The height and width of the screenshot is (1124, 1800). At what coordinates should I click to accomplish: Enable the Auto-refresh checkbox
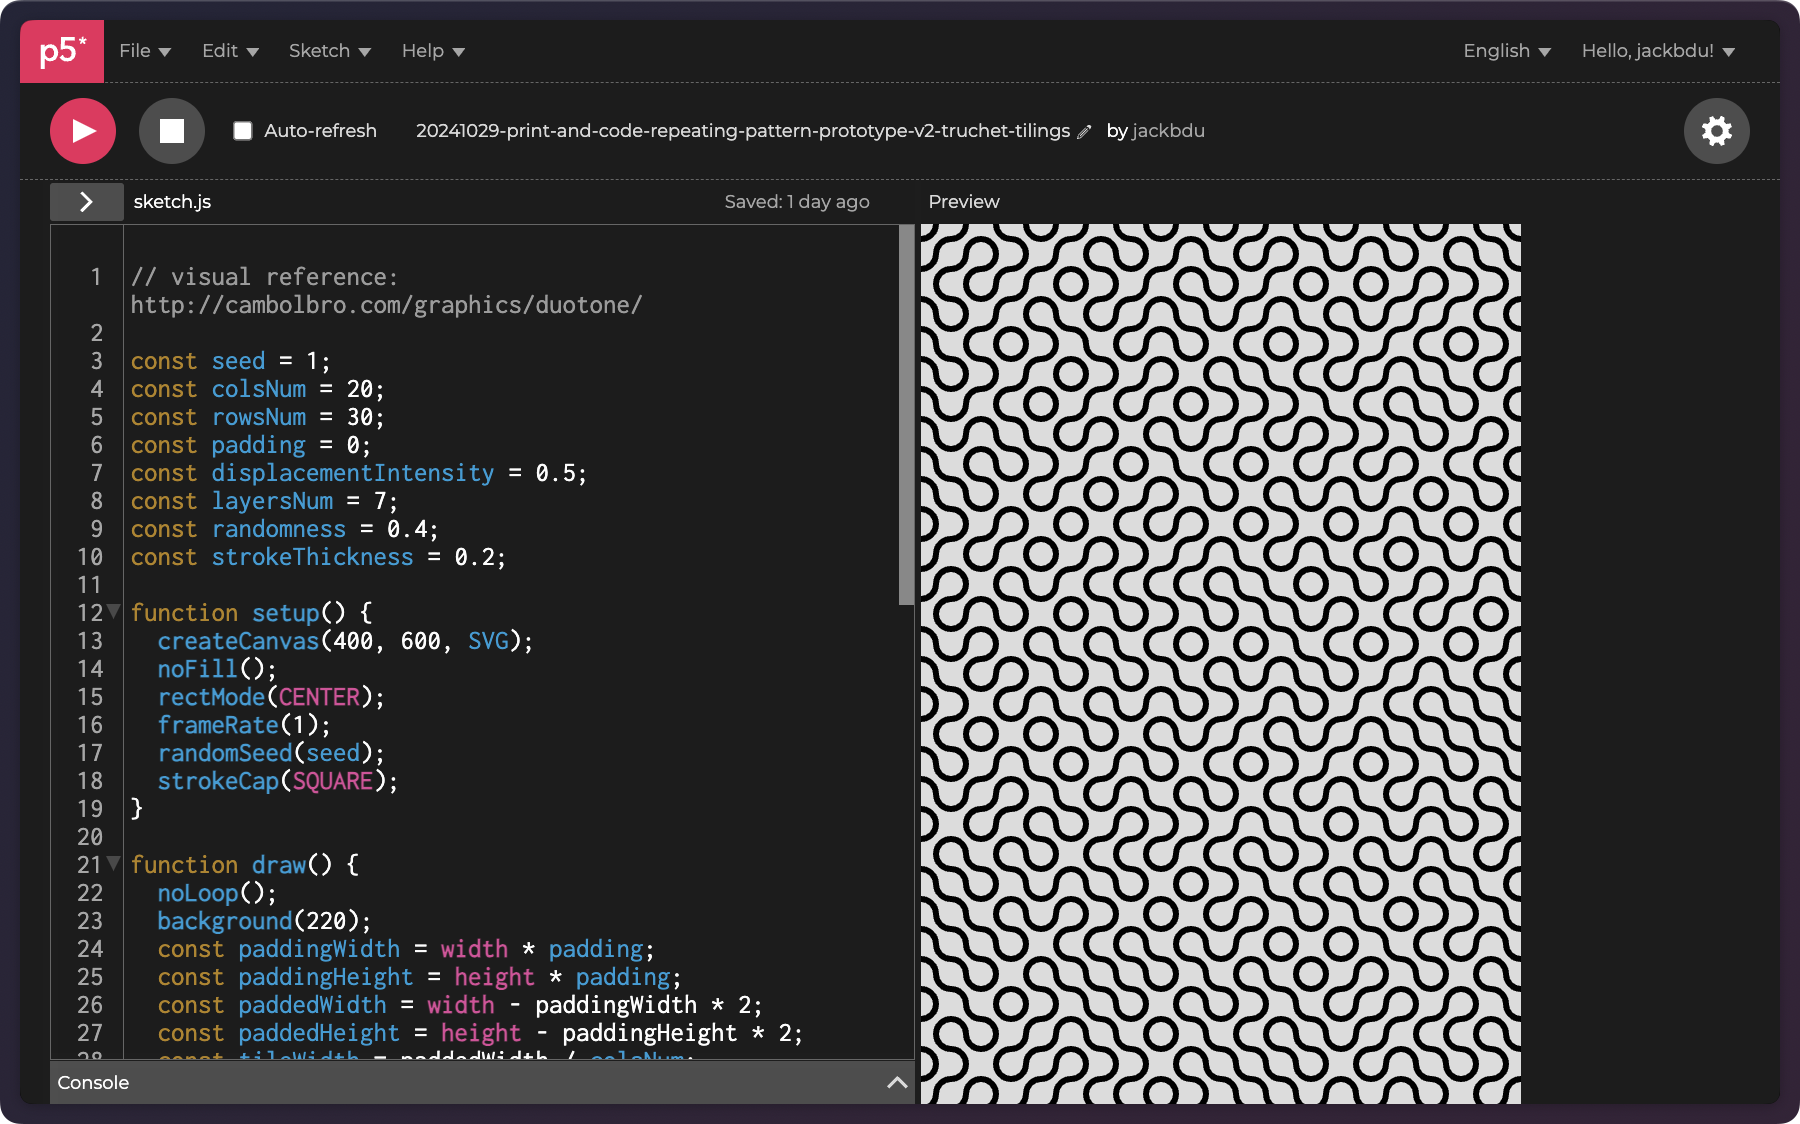click(x=243, y=131)
